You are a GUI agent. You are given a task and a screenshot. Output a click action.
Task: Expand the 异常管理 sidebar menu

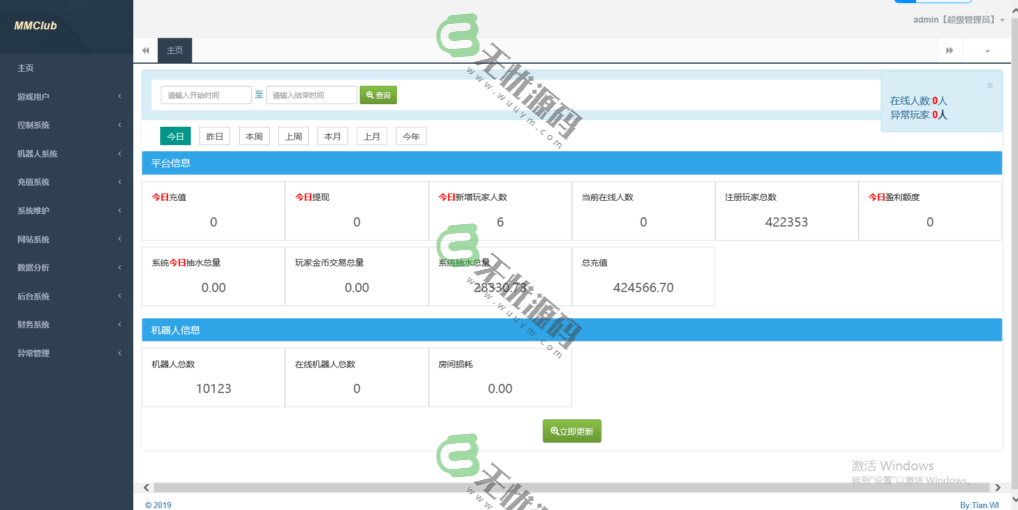(66, 353)
